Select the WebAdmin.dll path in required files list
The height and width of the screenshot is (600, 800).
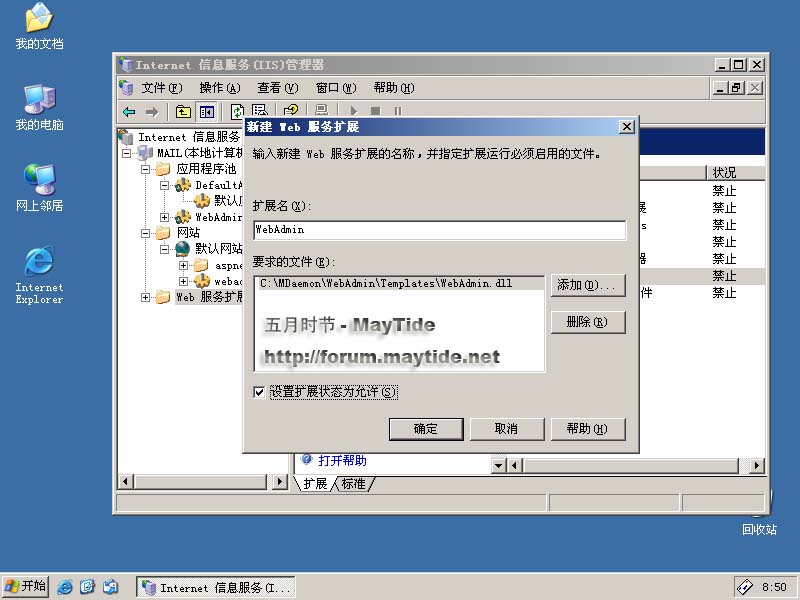[399, 283]
